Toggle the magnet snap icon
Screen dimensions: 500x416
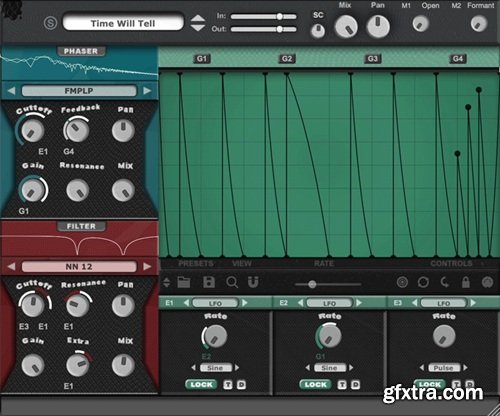point(253,282)
